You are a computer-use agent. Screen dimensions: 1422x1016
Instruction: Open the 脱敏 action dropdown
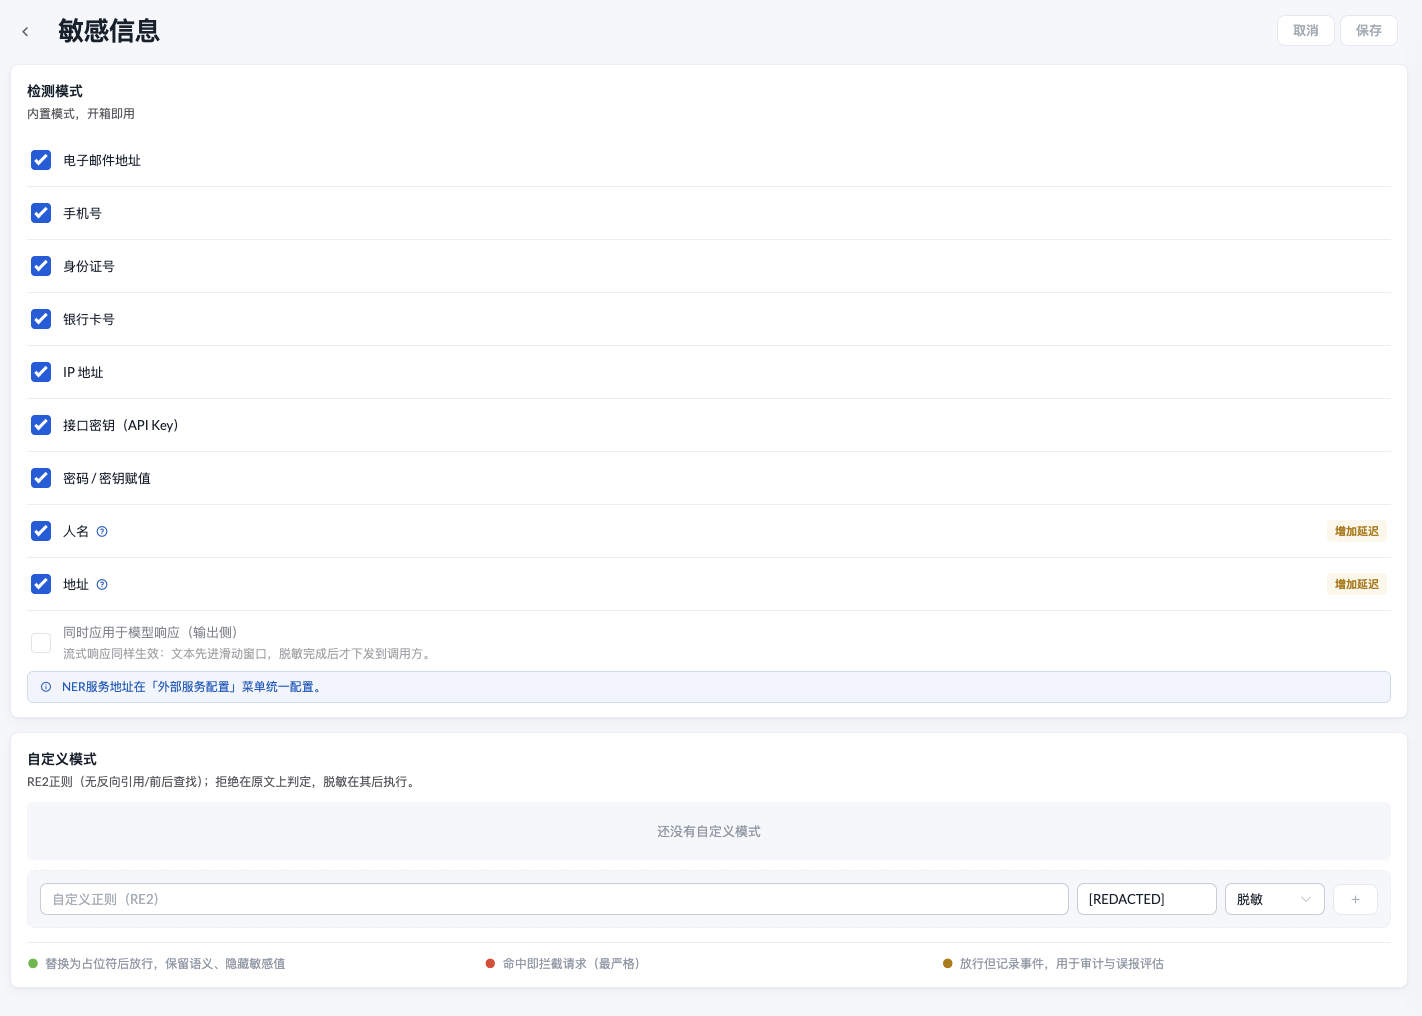[x=1274, y=899]
